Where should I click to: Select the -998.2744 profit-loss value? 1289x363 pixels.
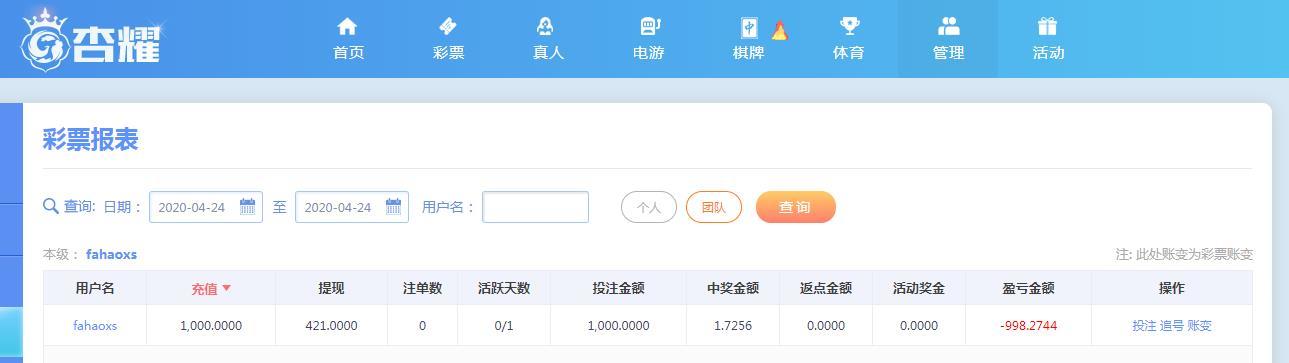click(x=1028, y=325)
